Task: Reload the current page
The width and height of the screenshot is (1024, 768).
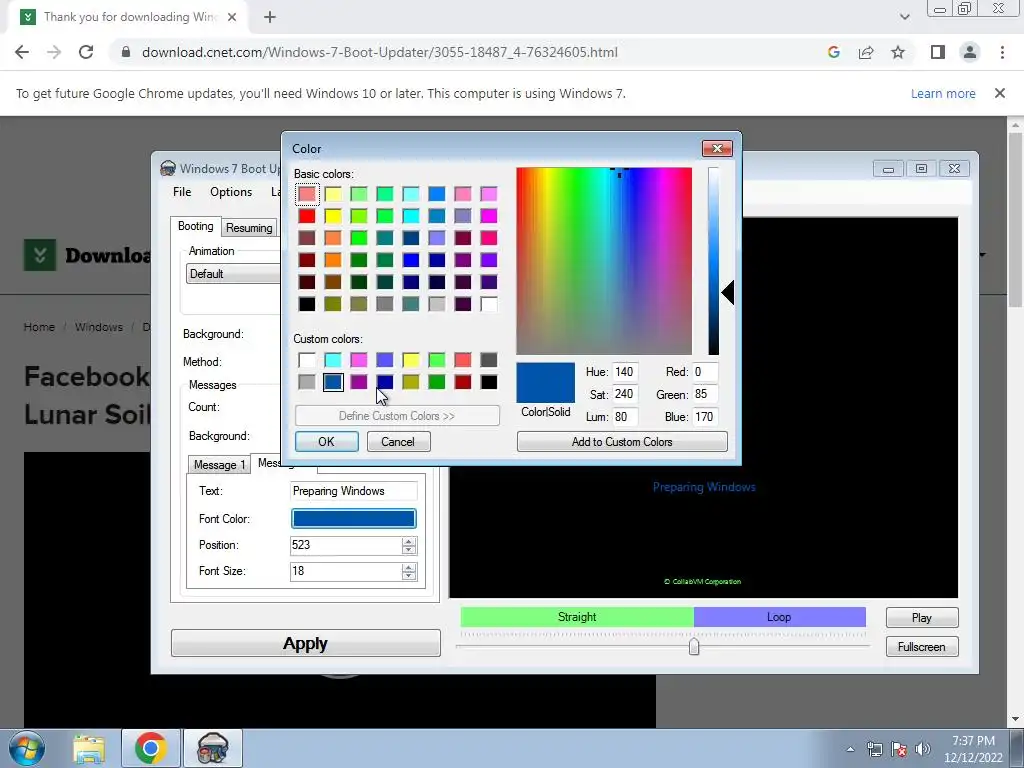Action: (86, 52)
